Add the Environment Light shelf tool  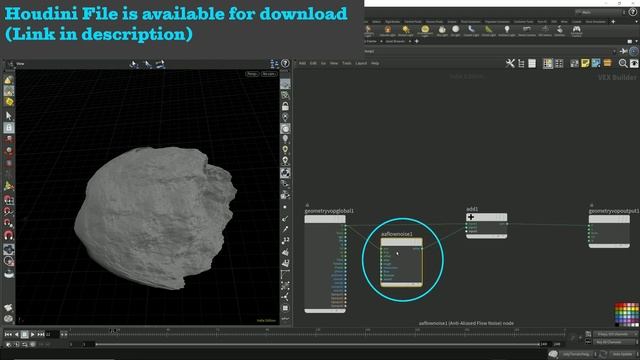coord(425,30)
